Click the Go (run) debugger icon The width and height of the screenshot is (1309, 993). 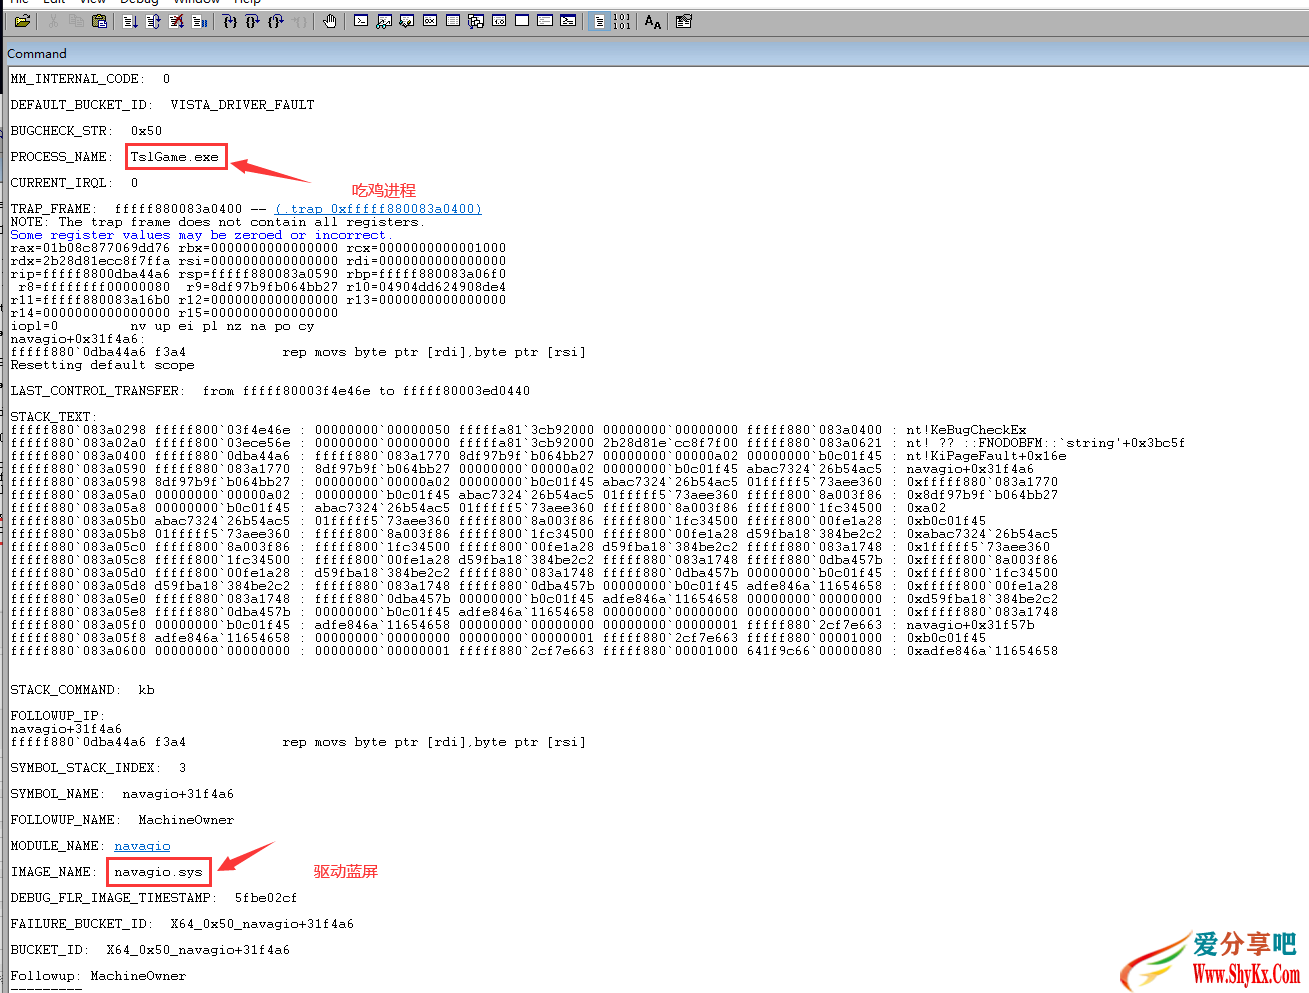click(x=130, y=21)
